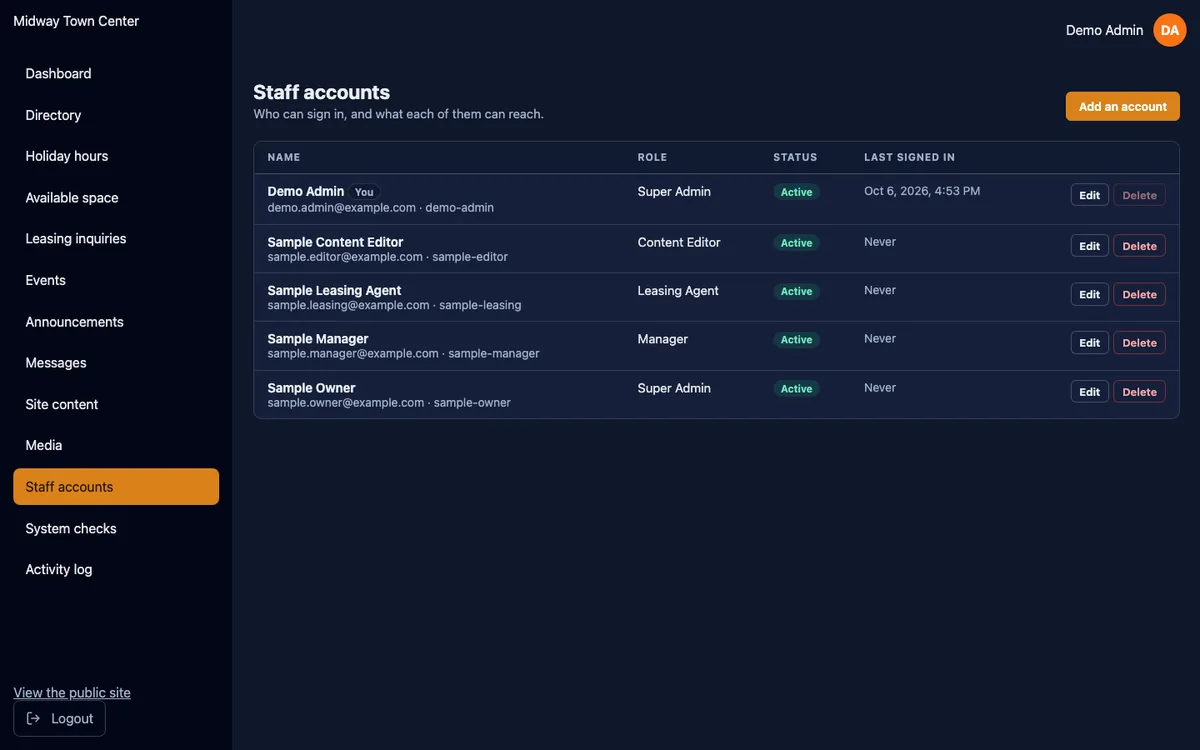Open Site content page
The width and height of the screenshot is (1200, 750).
tap(116, 404)
